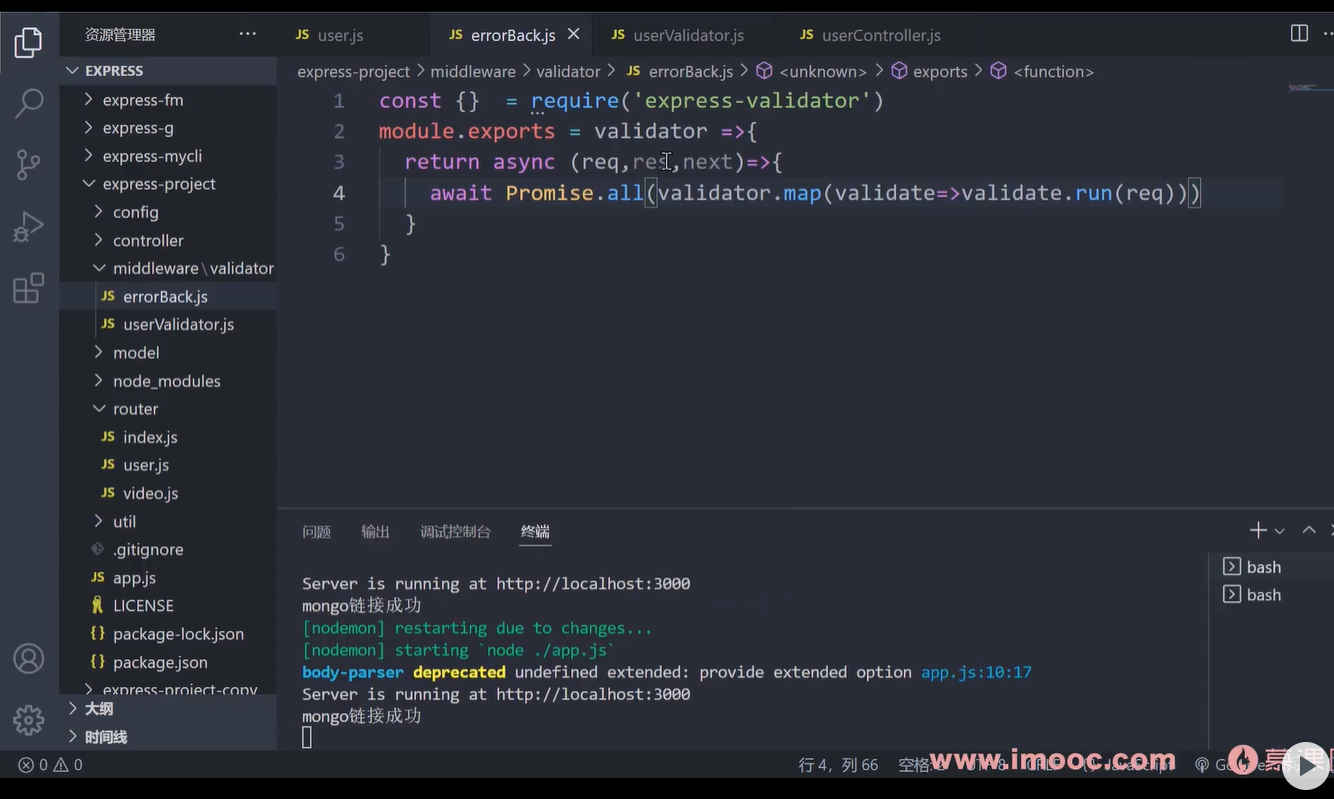1334x799 pixels.
Task: Split the editor to the right
Action: tap(1299, 34)
